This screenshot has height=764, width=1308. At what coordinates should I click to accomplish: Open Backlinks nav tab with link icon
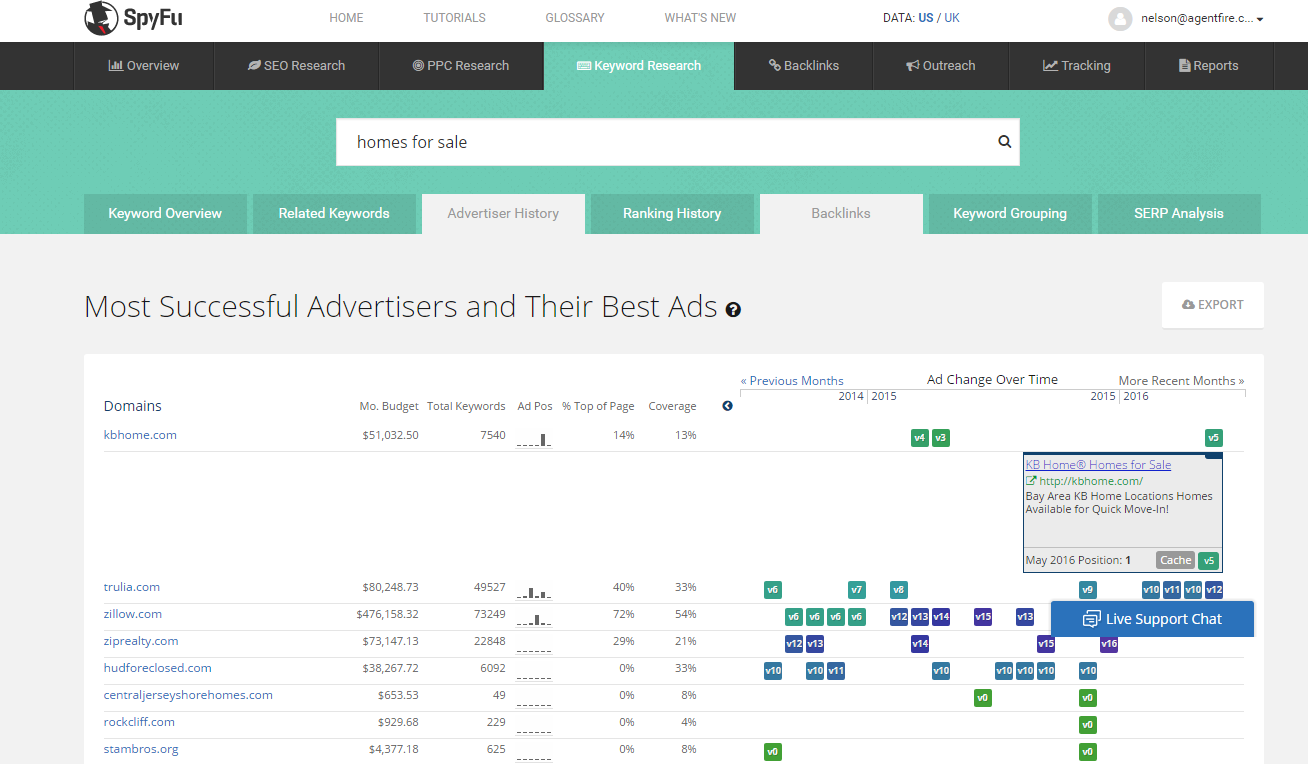tap(804, 66)
